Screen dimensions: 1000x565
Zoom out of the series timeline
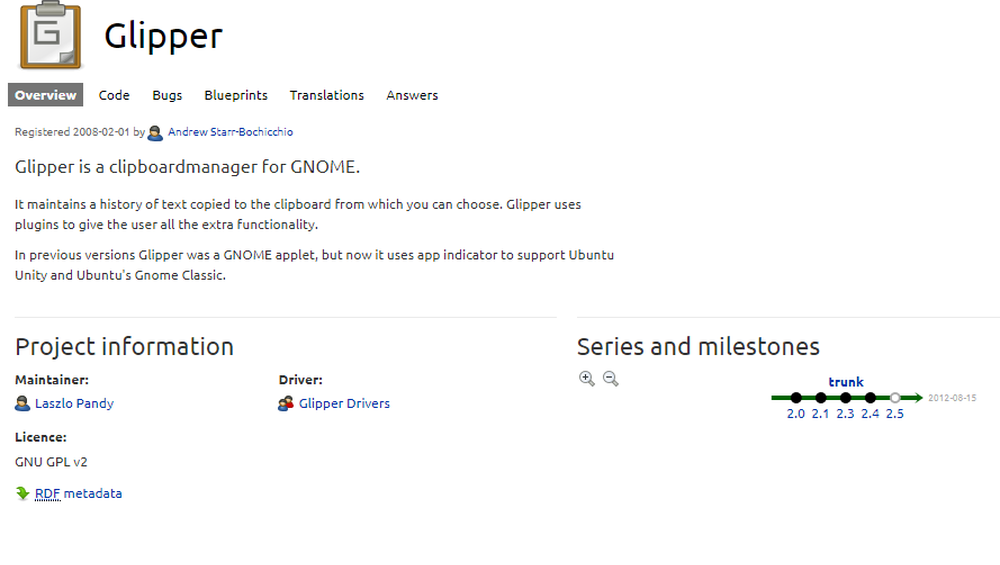[x=610, y=379]
